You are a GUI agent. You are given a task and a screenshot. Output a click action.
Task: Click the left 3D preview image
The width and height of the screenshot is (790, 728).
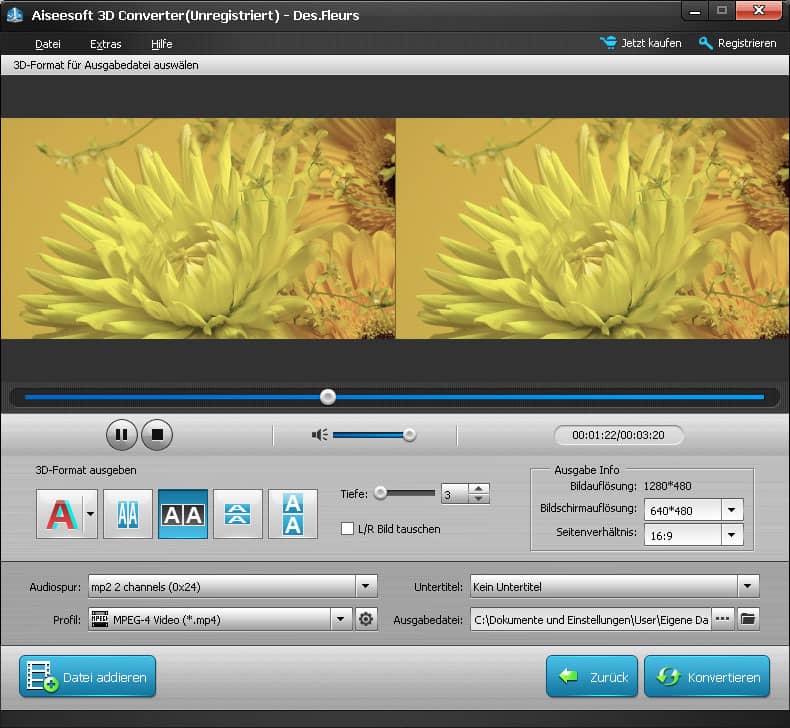click(198, 228)
